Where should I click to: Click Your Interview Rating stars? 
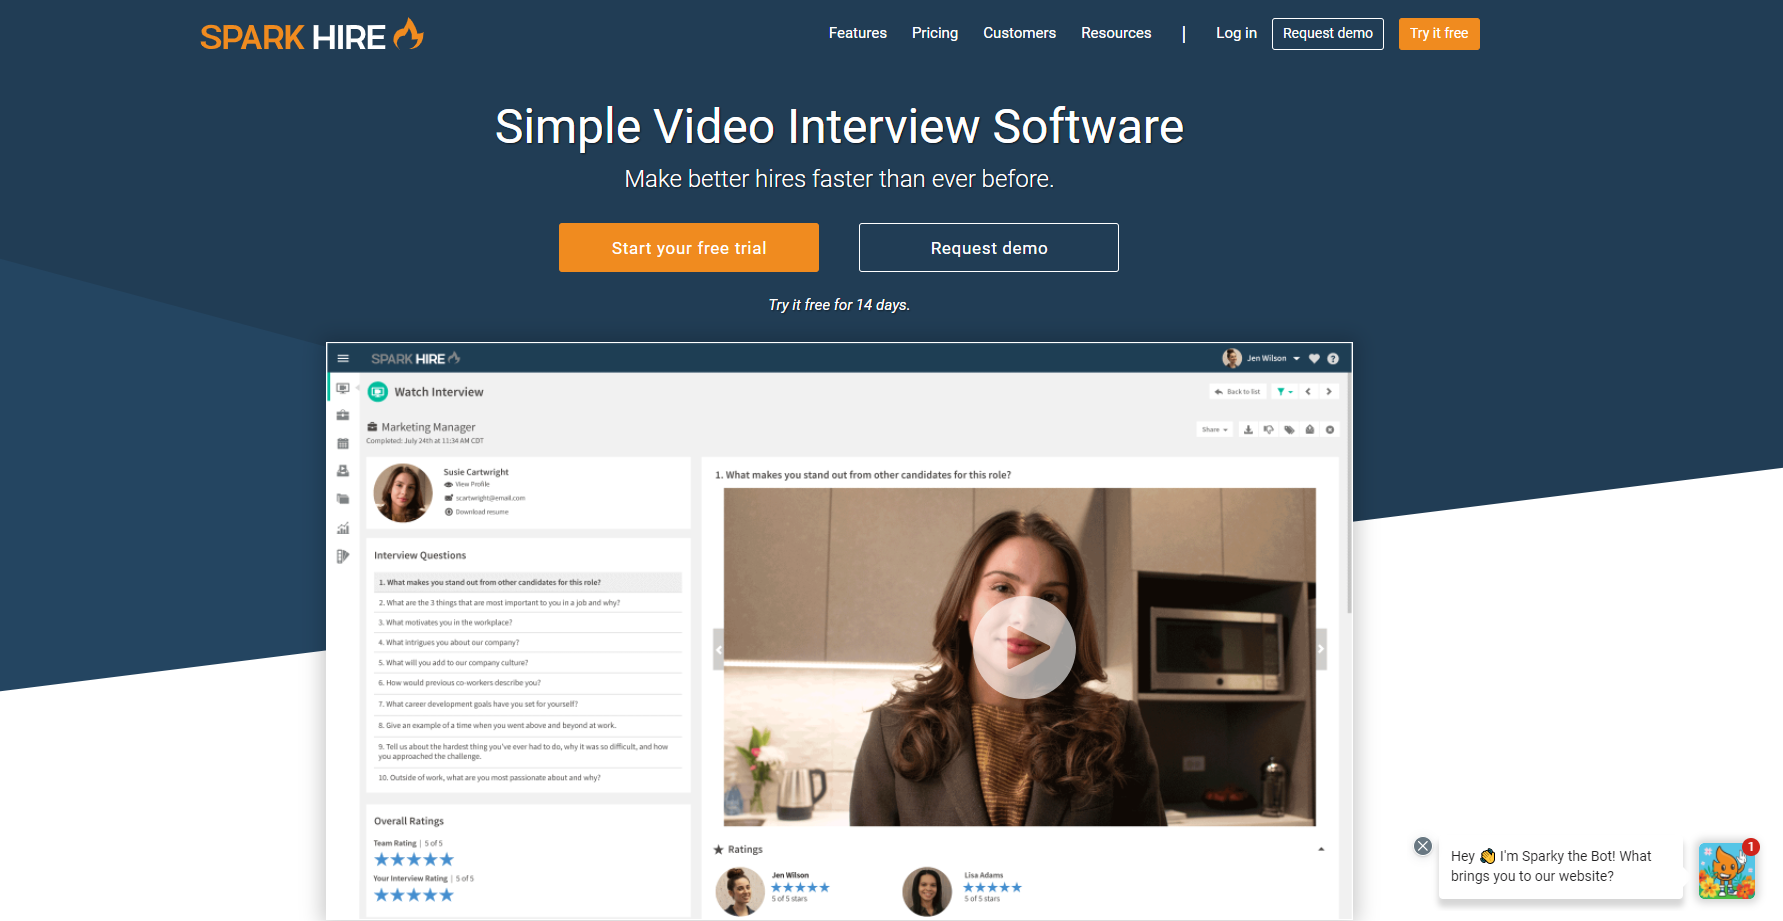point(414,895)
